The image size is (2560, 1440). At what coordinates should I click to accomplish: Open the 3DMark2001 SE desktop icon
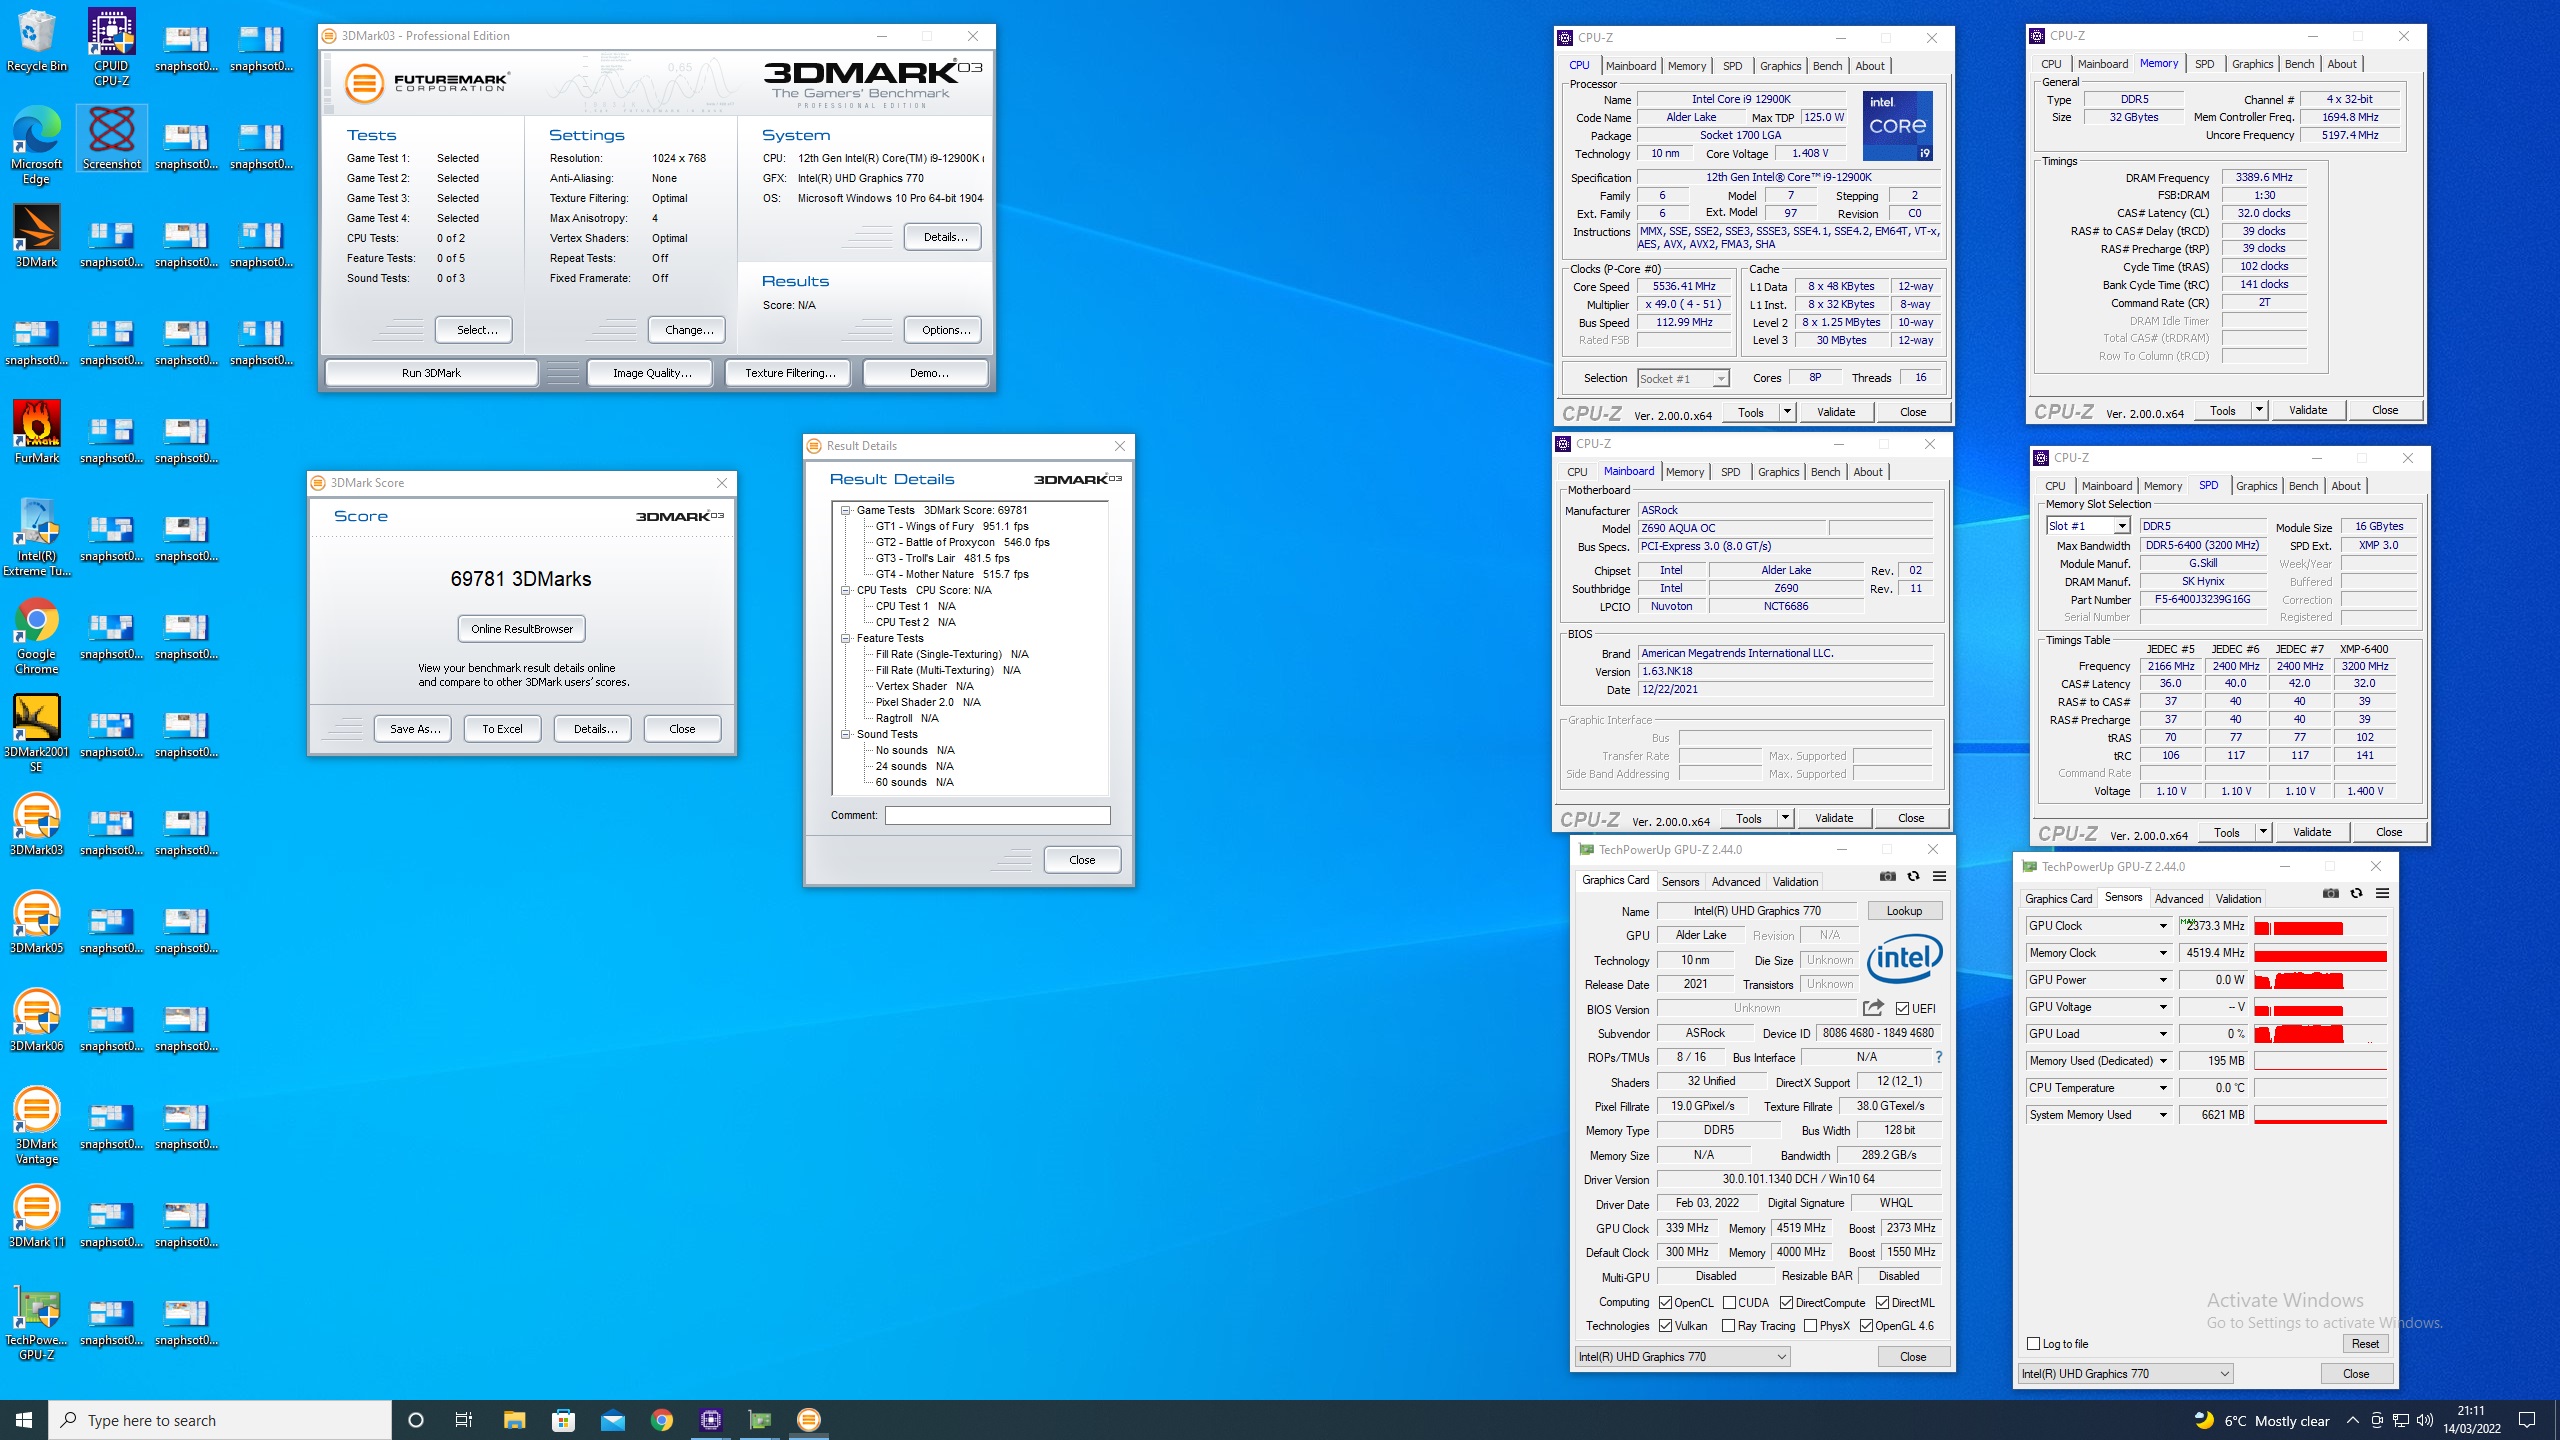coord(36,733)
